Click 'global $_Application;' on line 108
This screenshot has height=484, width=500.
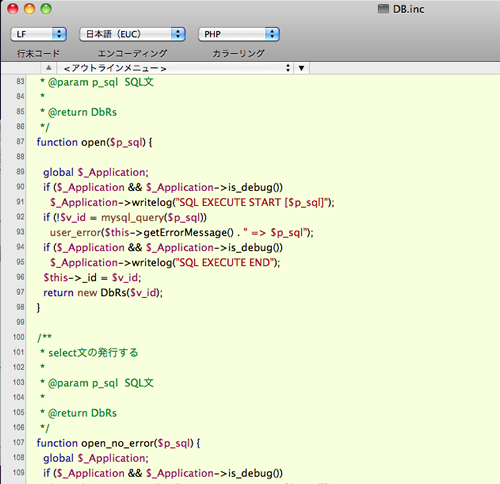96,458
